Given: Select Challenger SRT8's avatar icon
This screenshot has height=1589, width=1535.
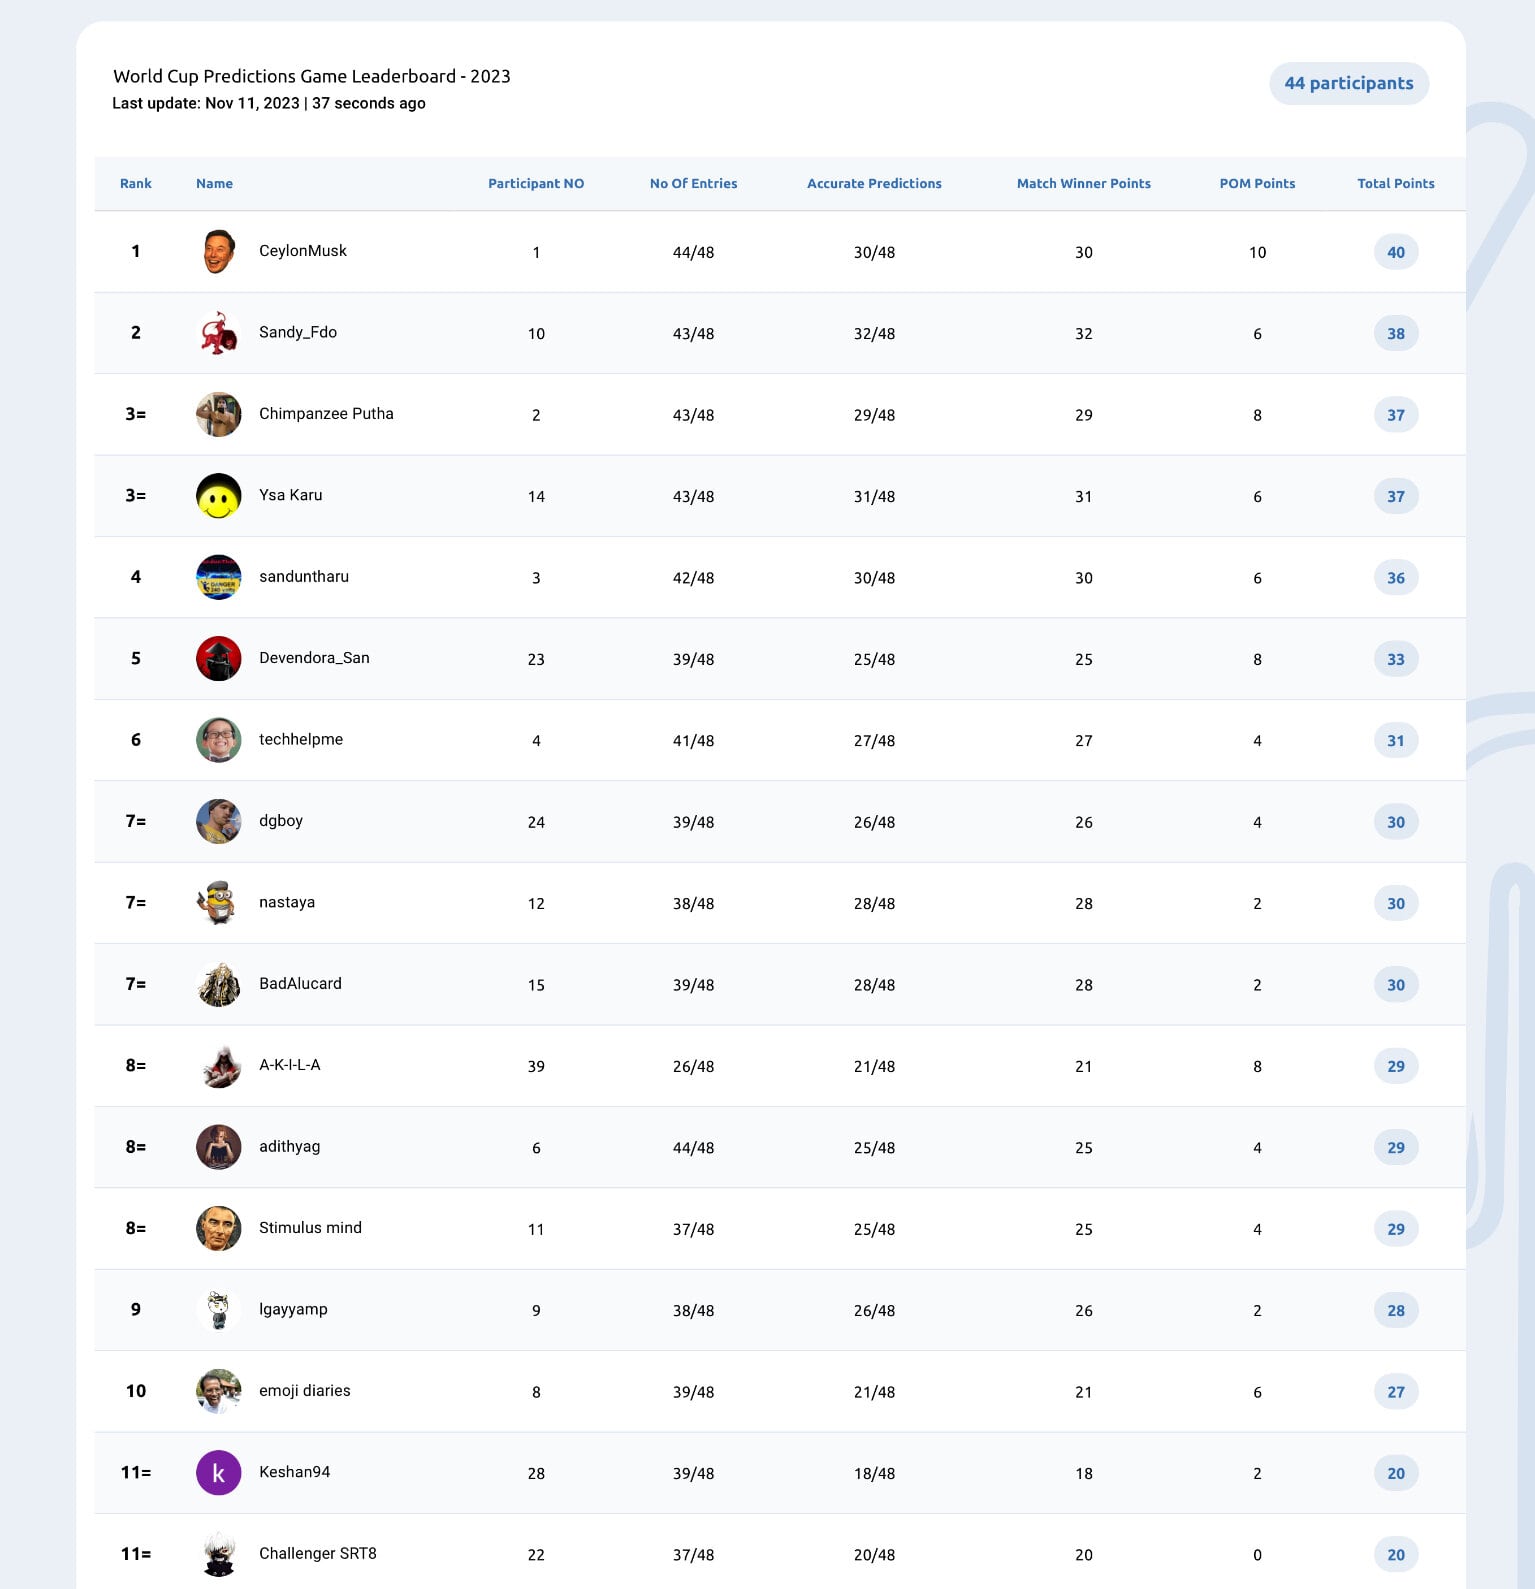Looking at the screenshot, I should (x=218, y=1554).
